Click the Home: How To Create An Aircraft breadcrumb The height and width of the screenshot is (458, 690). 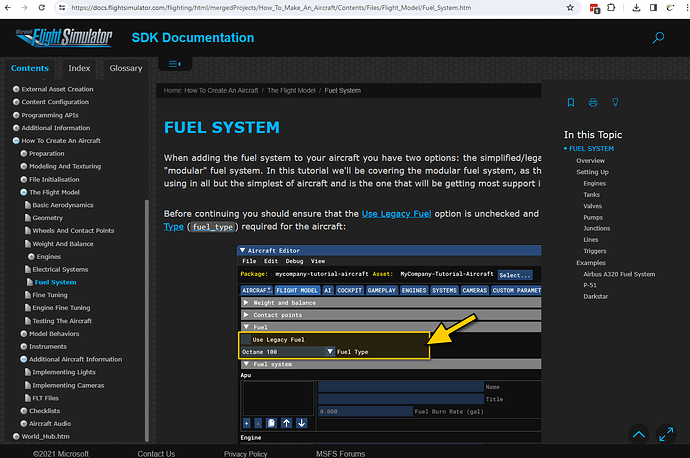pyautogui.click(x=211, y=91)
